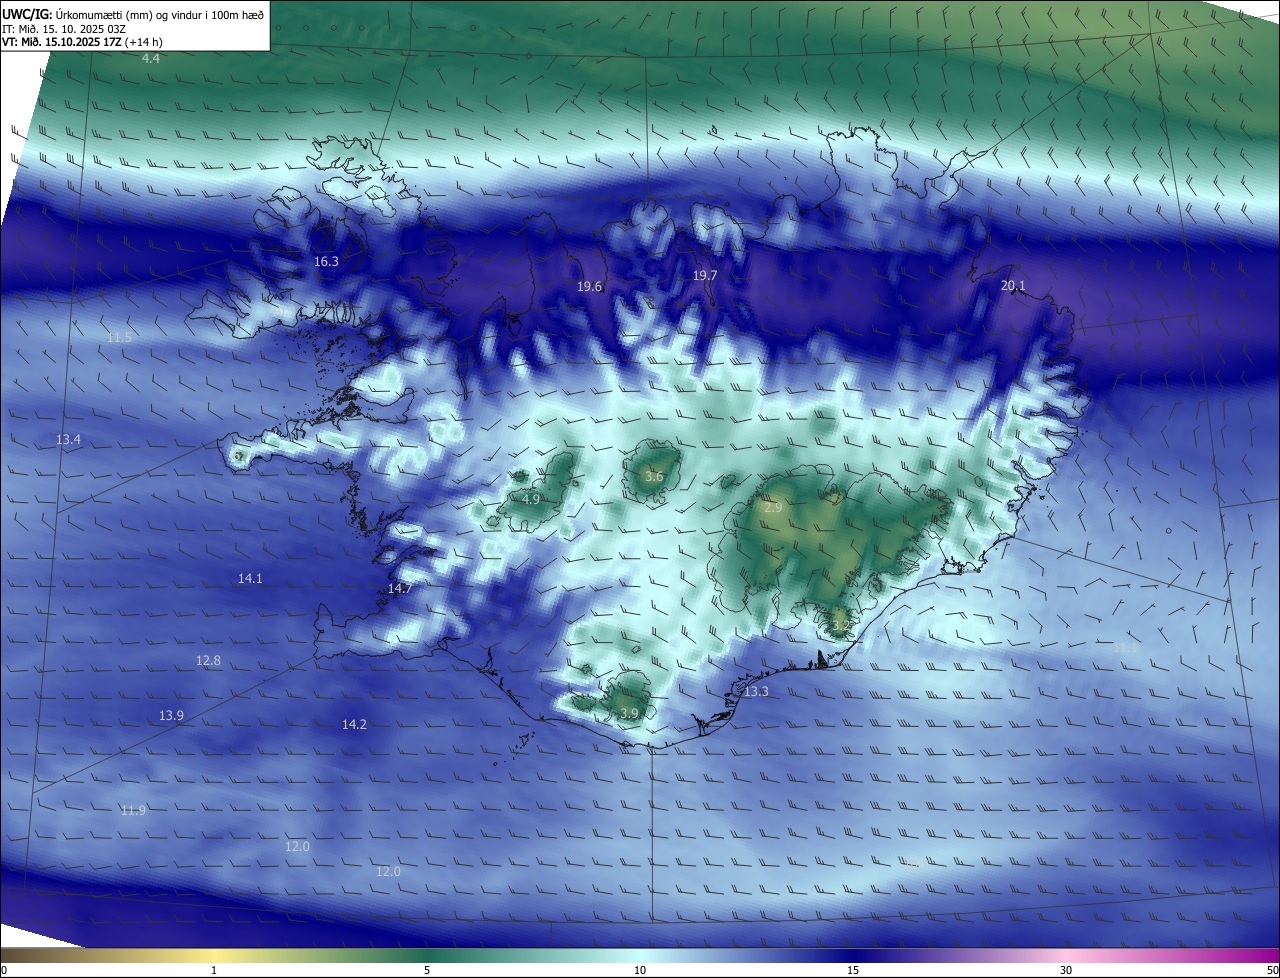Click the 12.8 value label
Screen dimensions: 1280x978
click(208, 661)
